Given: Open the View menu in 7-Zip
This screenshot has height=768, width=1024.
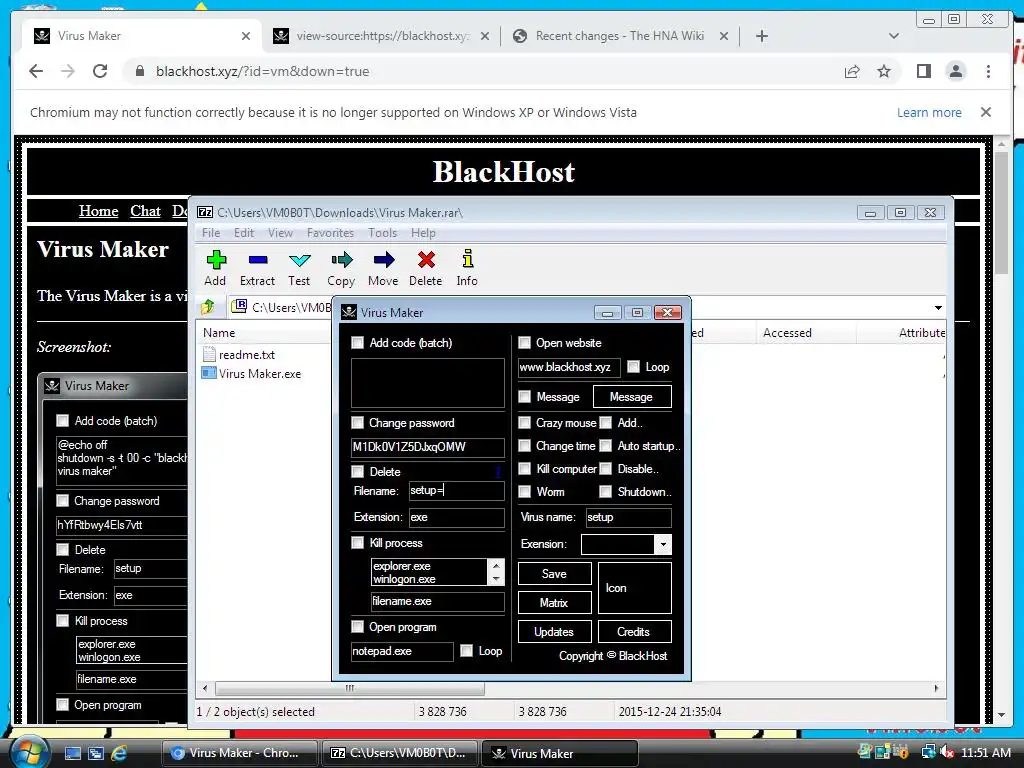Looking at the screenshot, I should (x=280, y=232).
